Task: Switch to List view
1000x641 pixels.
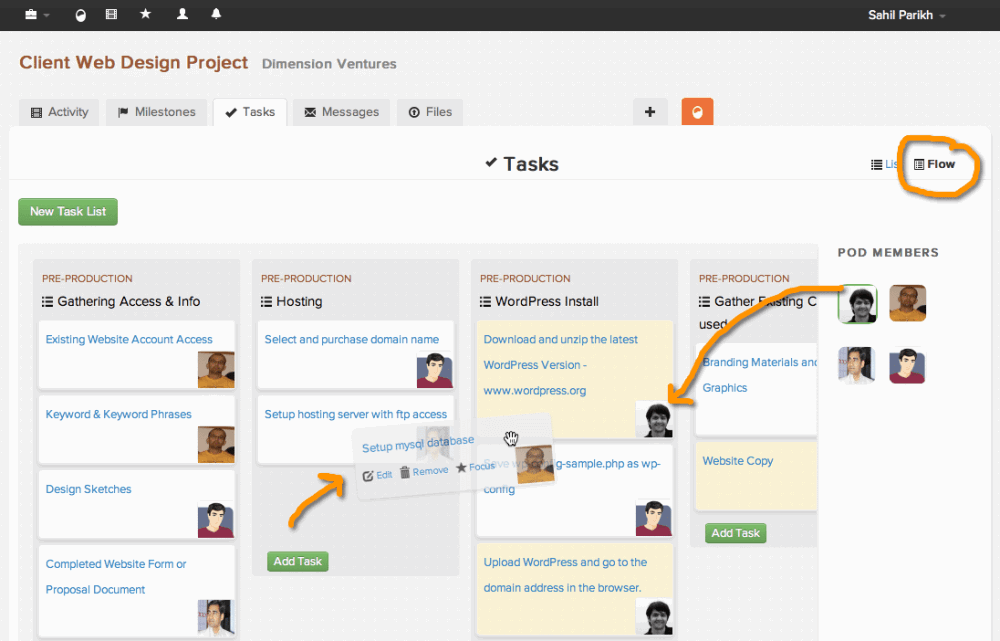Action: pyautogui.click(x=885, y=165)
